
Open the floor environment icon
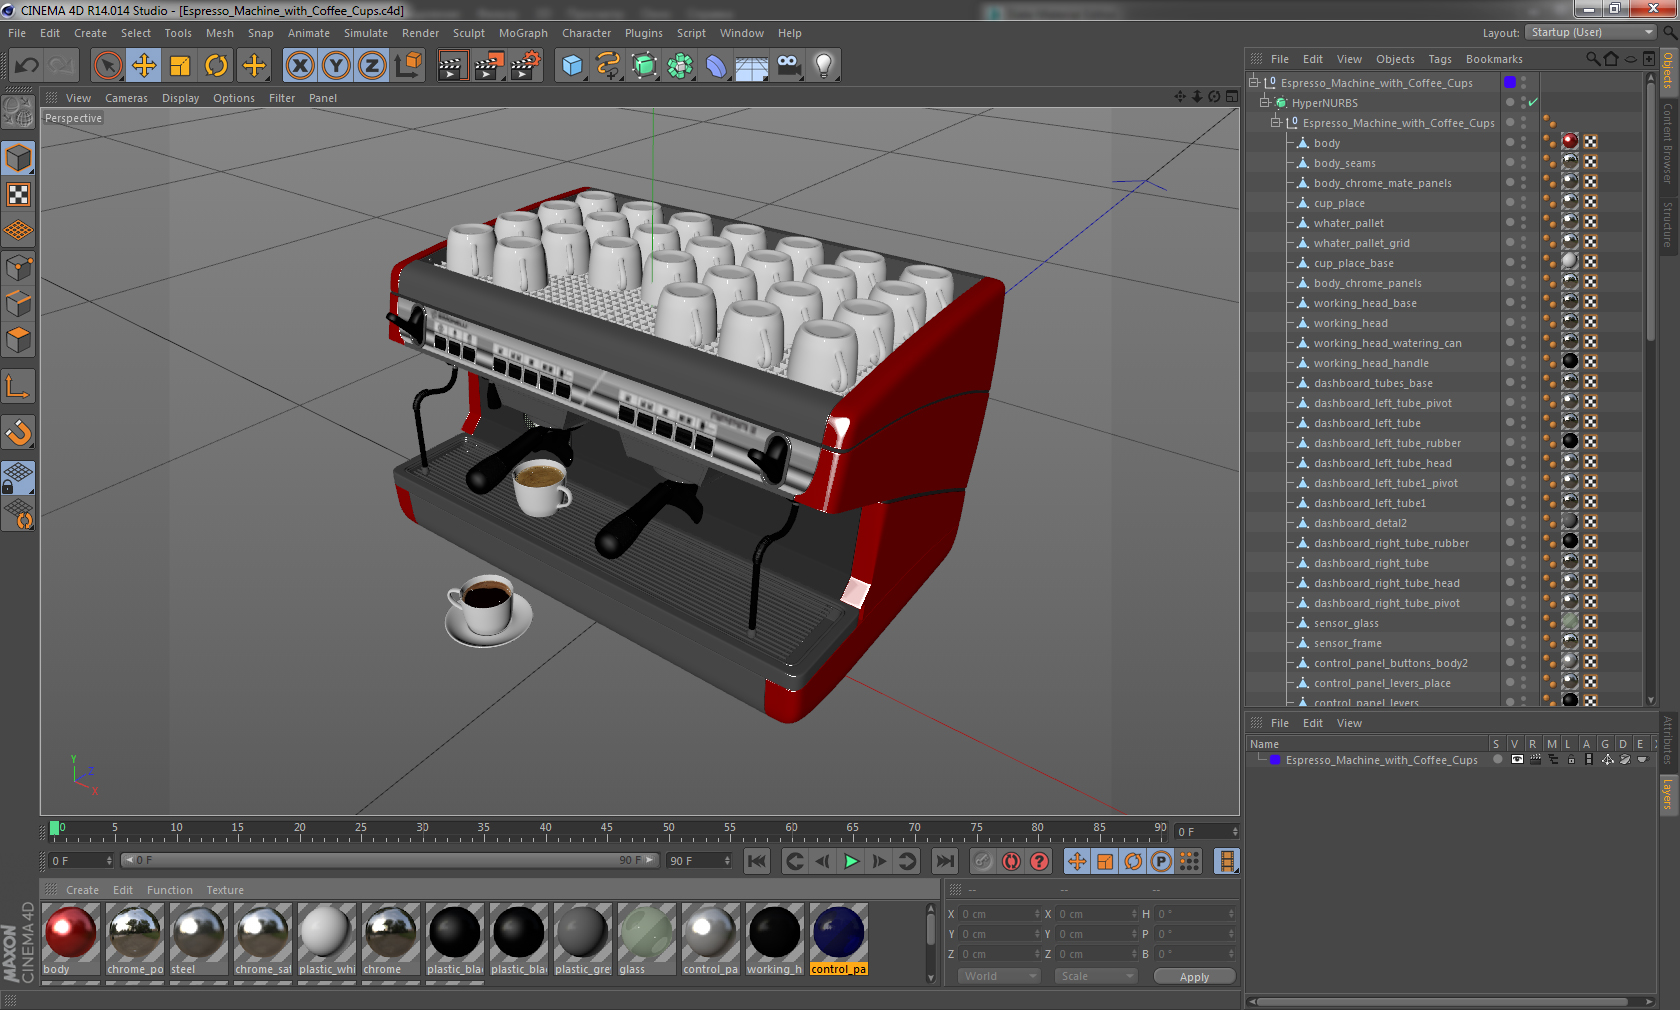coord(752,66)
